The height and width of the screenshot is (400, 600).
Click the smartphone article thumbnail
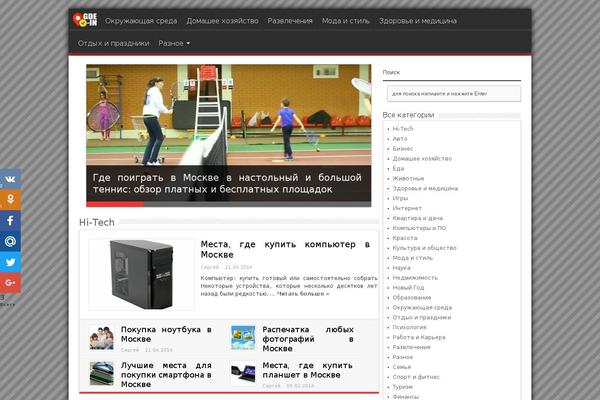click(101, 373)
